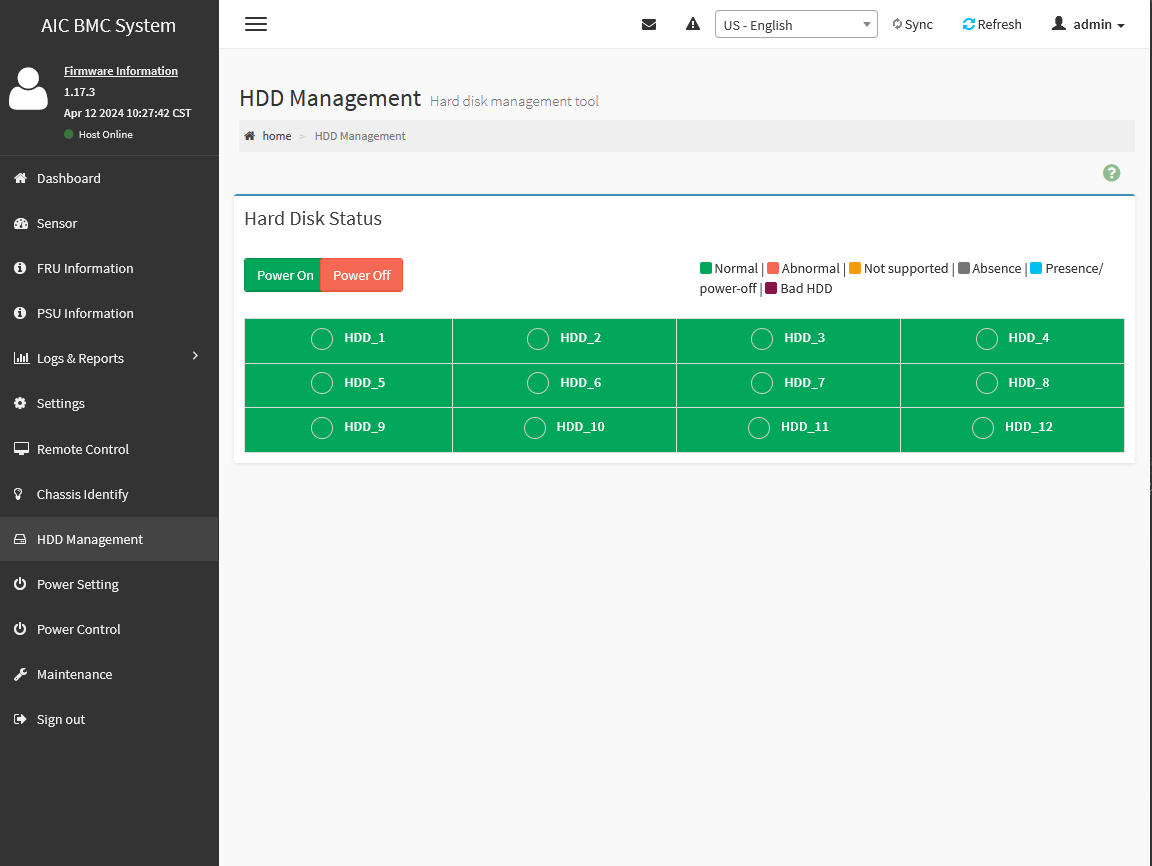This screenshot has height=866, width=1152.
Task: Select the HDD_5 radio button
Action: (322, 383)
